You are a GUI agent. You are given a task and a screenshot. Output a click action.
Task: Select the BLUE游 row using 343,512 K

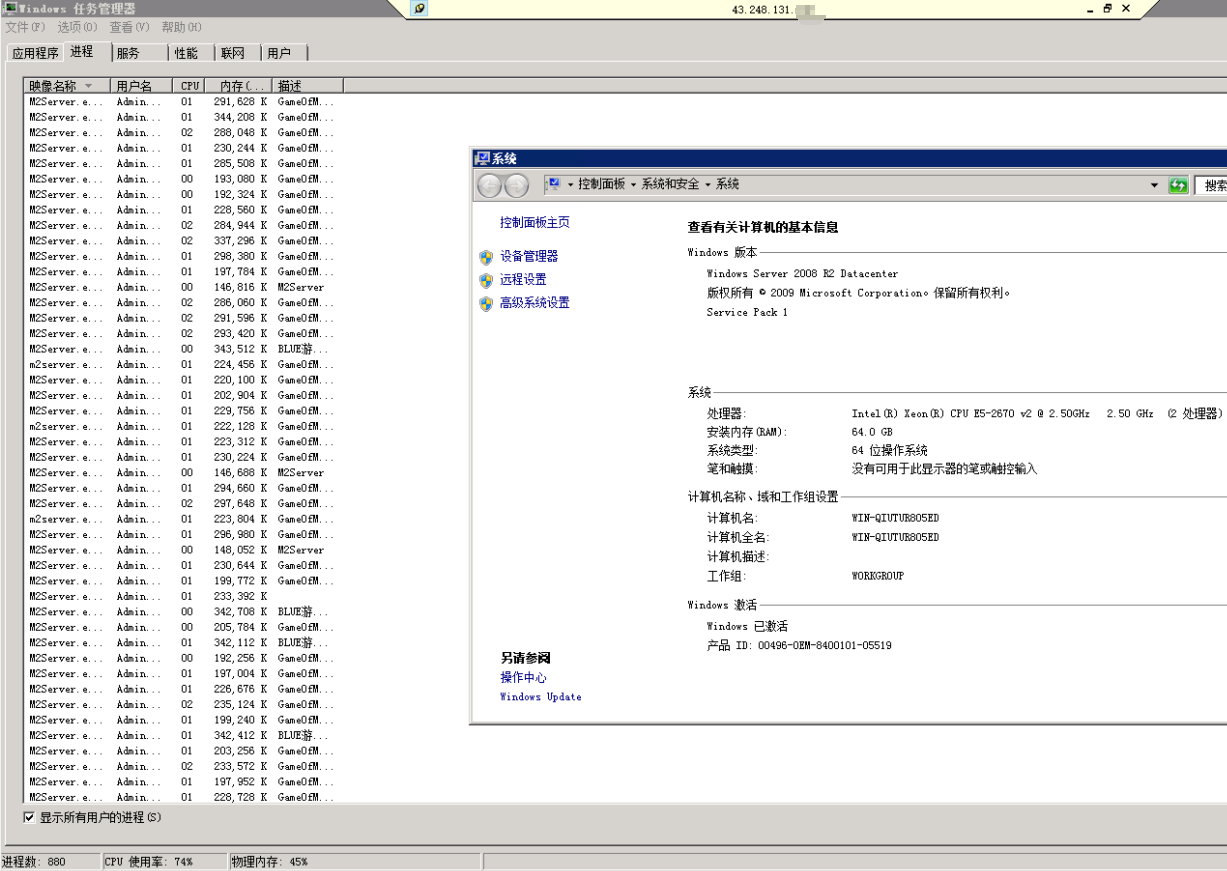[x=183, y=349]
